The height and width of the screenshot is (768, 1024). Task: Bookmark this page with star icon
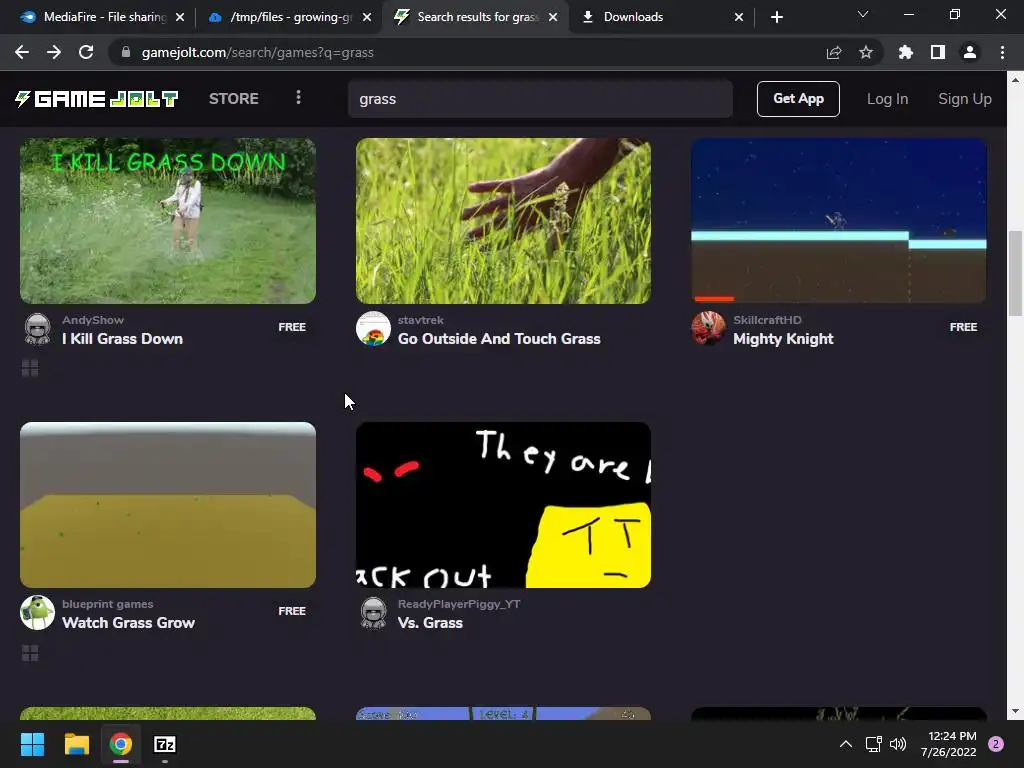point(866,52)
